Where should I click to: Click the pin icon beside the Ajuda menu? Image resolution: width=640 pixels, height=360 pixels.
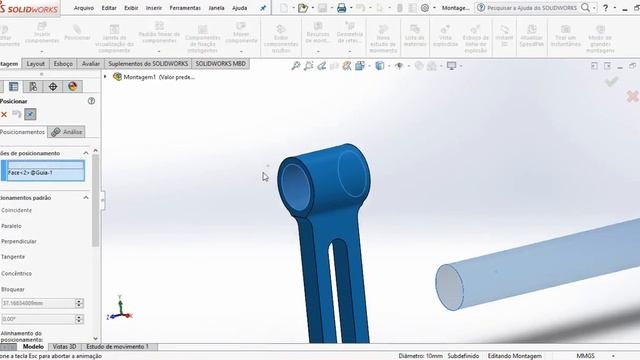[x=263, y=8]
